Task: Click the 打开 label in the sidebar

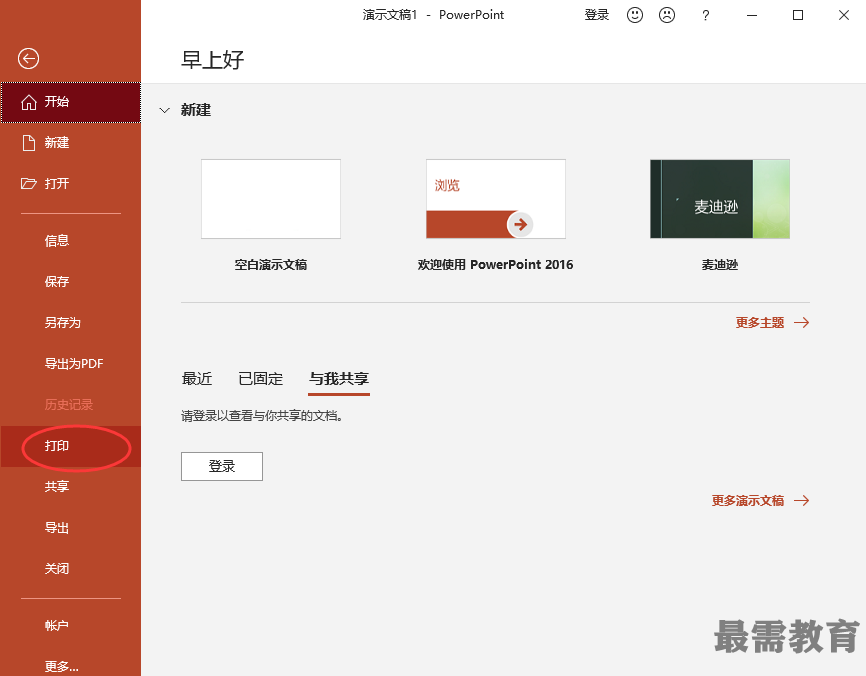Action: [57, 183]
